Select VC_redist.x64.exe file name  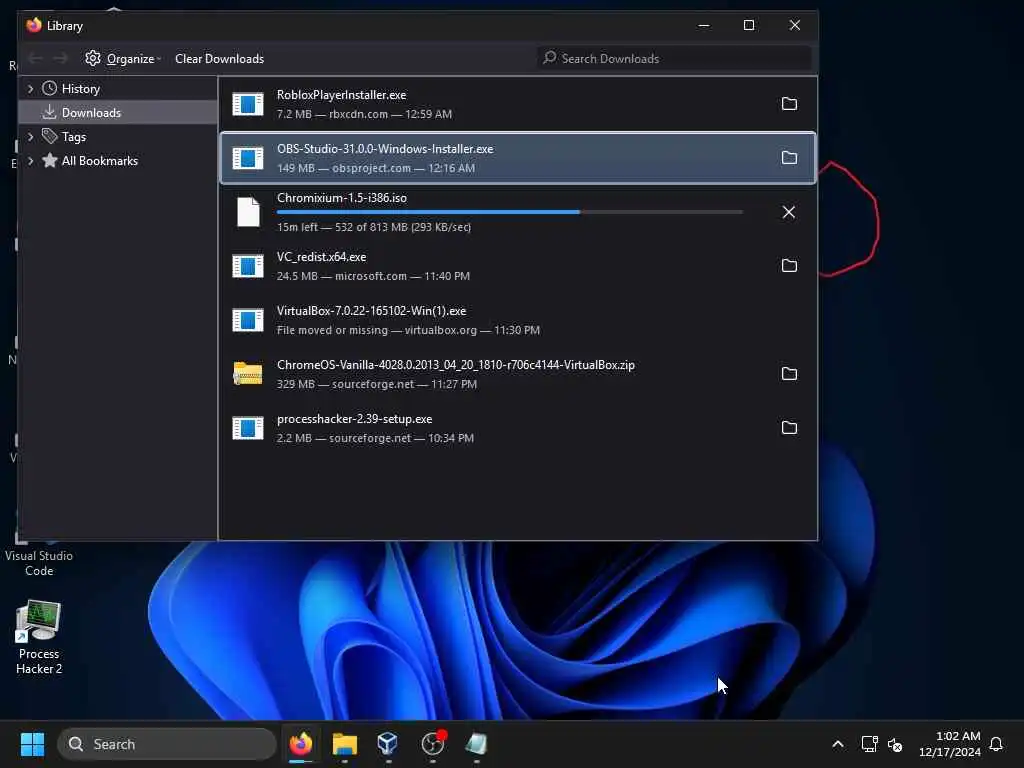coord(321,257)
